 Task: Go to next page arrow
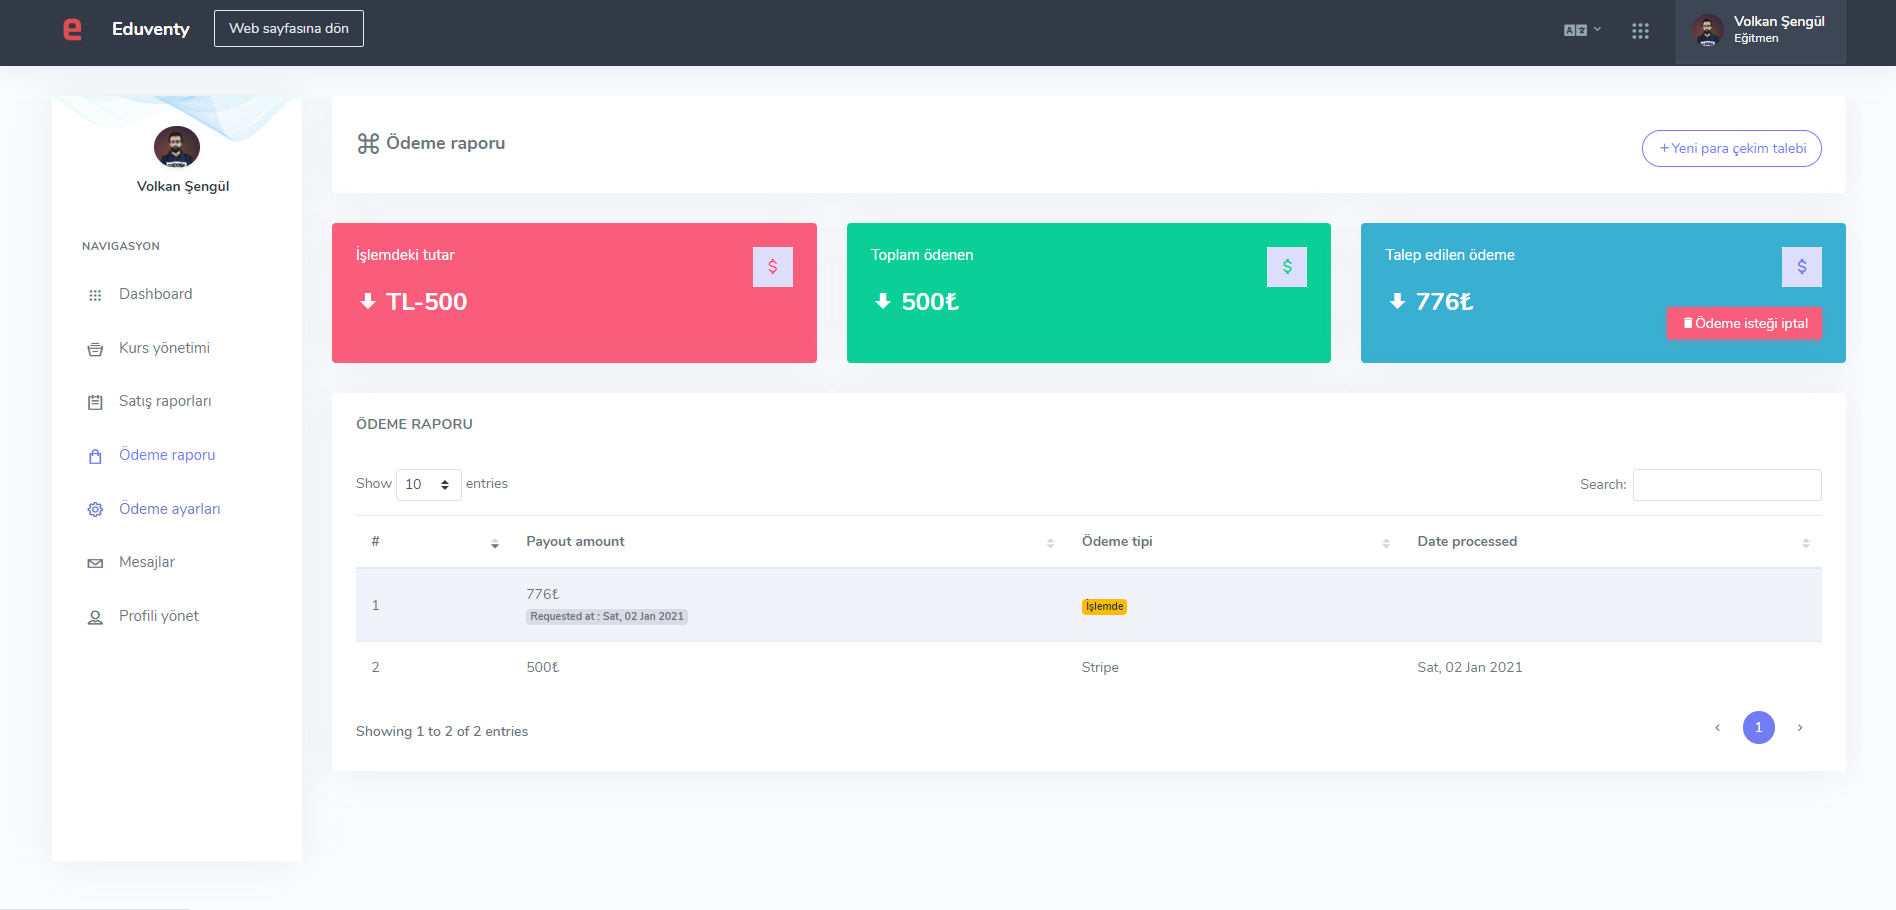pyautogui.click(x=1800, y=727)
